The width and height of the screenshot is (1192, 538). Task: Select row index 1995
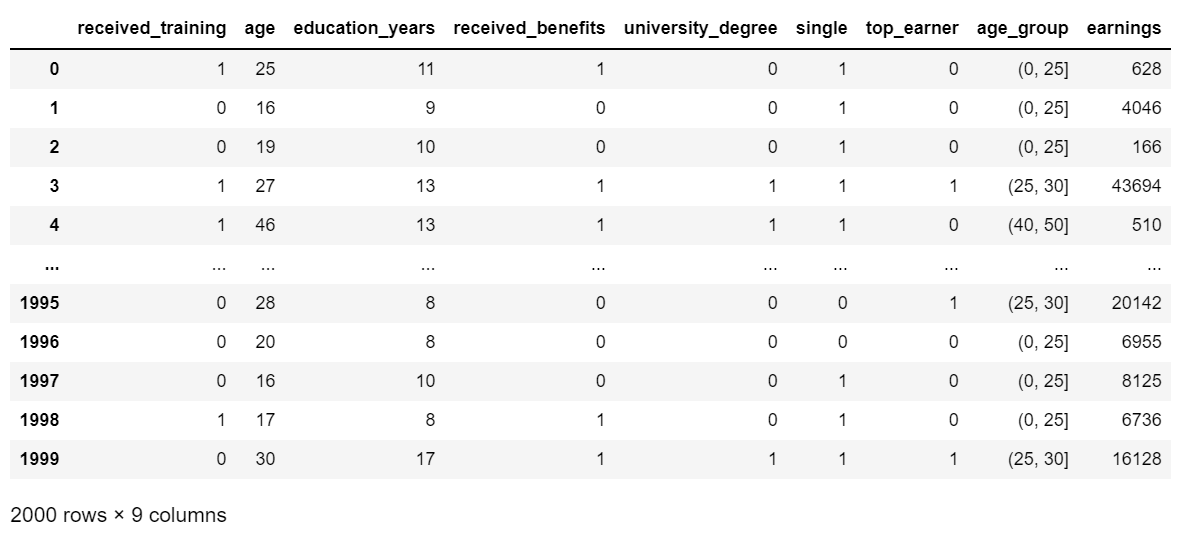pos(40,303)
